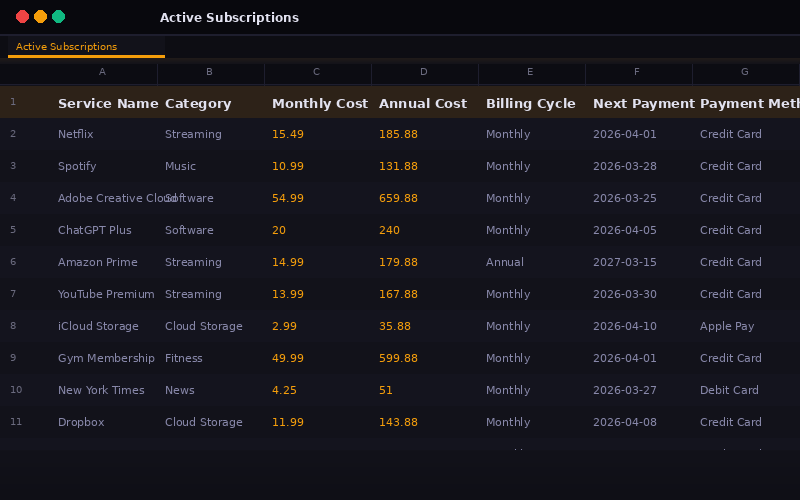Click the New York Times cell

(104, 390)
